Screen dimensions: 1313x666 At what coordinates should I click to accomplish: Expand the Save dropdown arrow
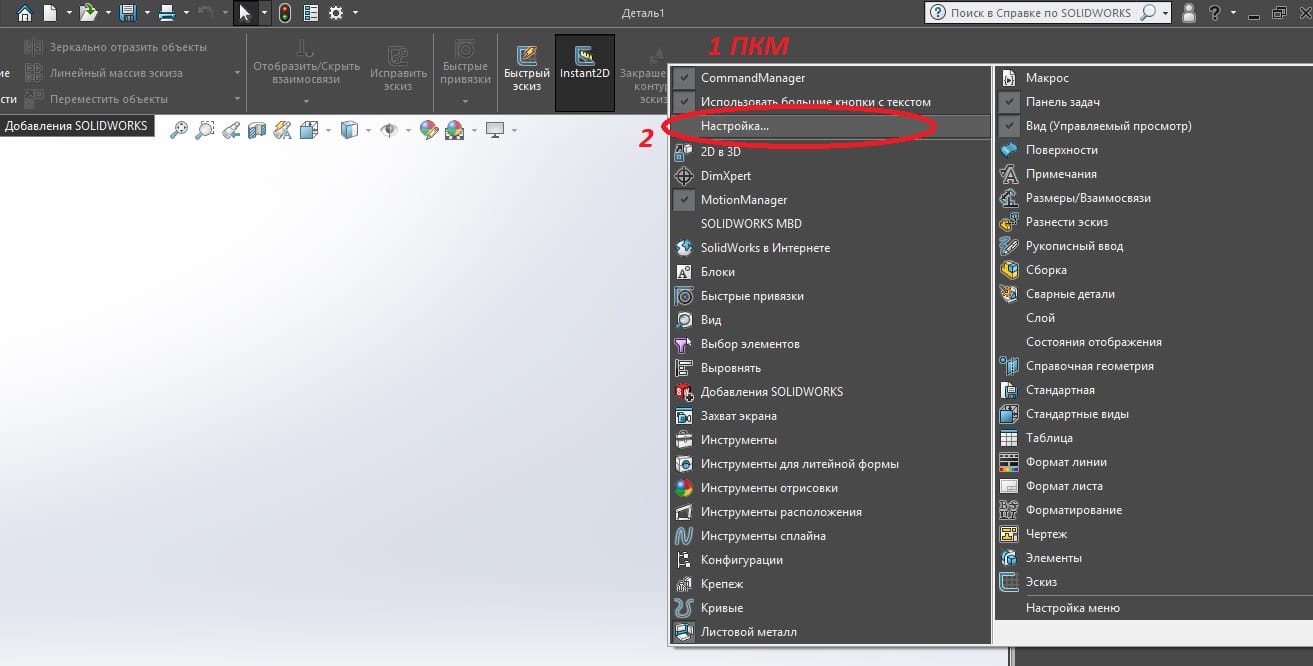tap(146, 13)
